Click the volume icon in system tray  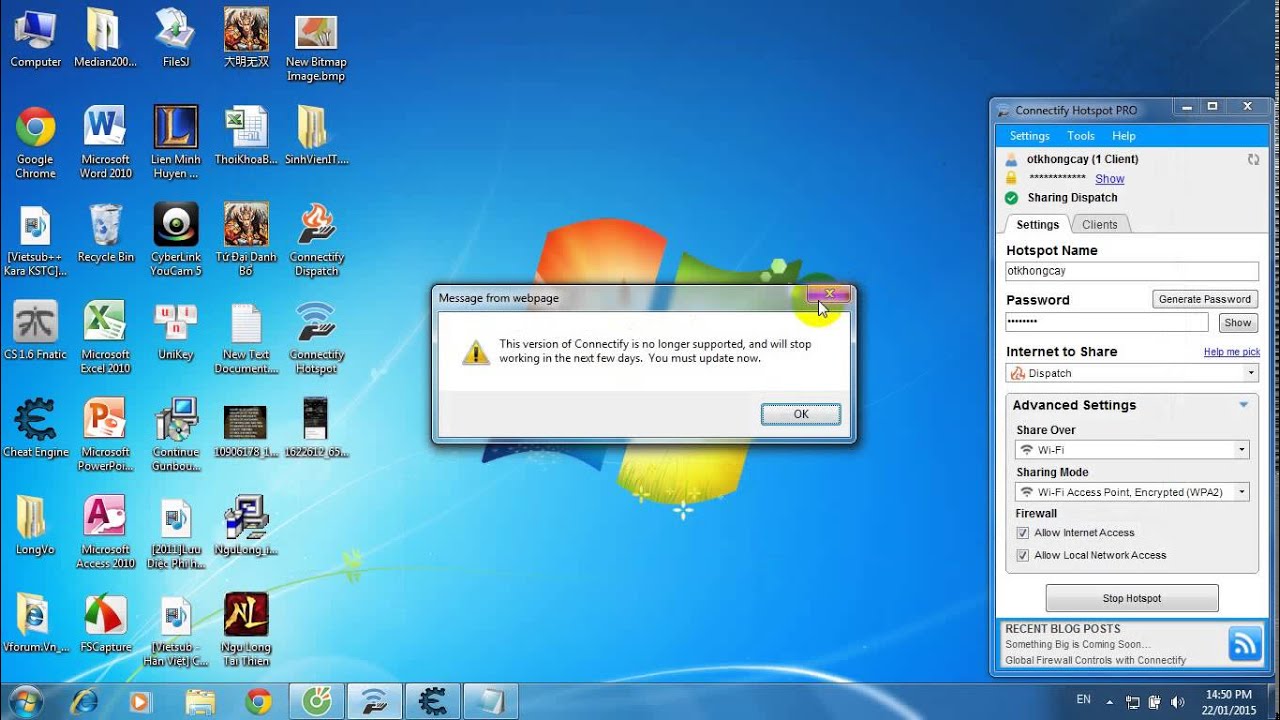pyautogui.click(x=1177, y=702)
